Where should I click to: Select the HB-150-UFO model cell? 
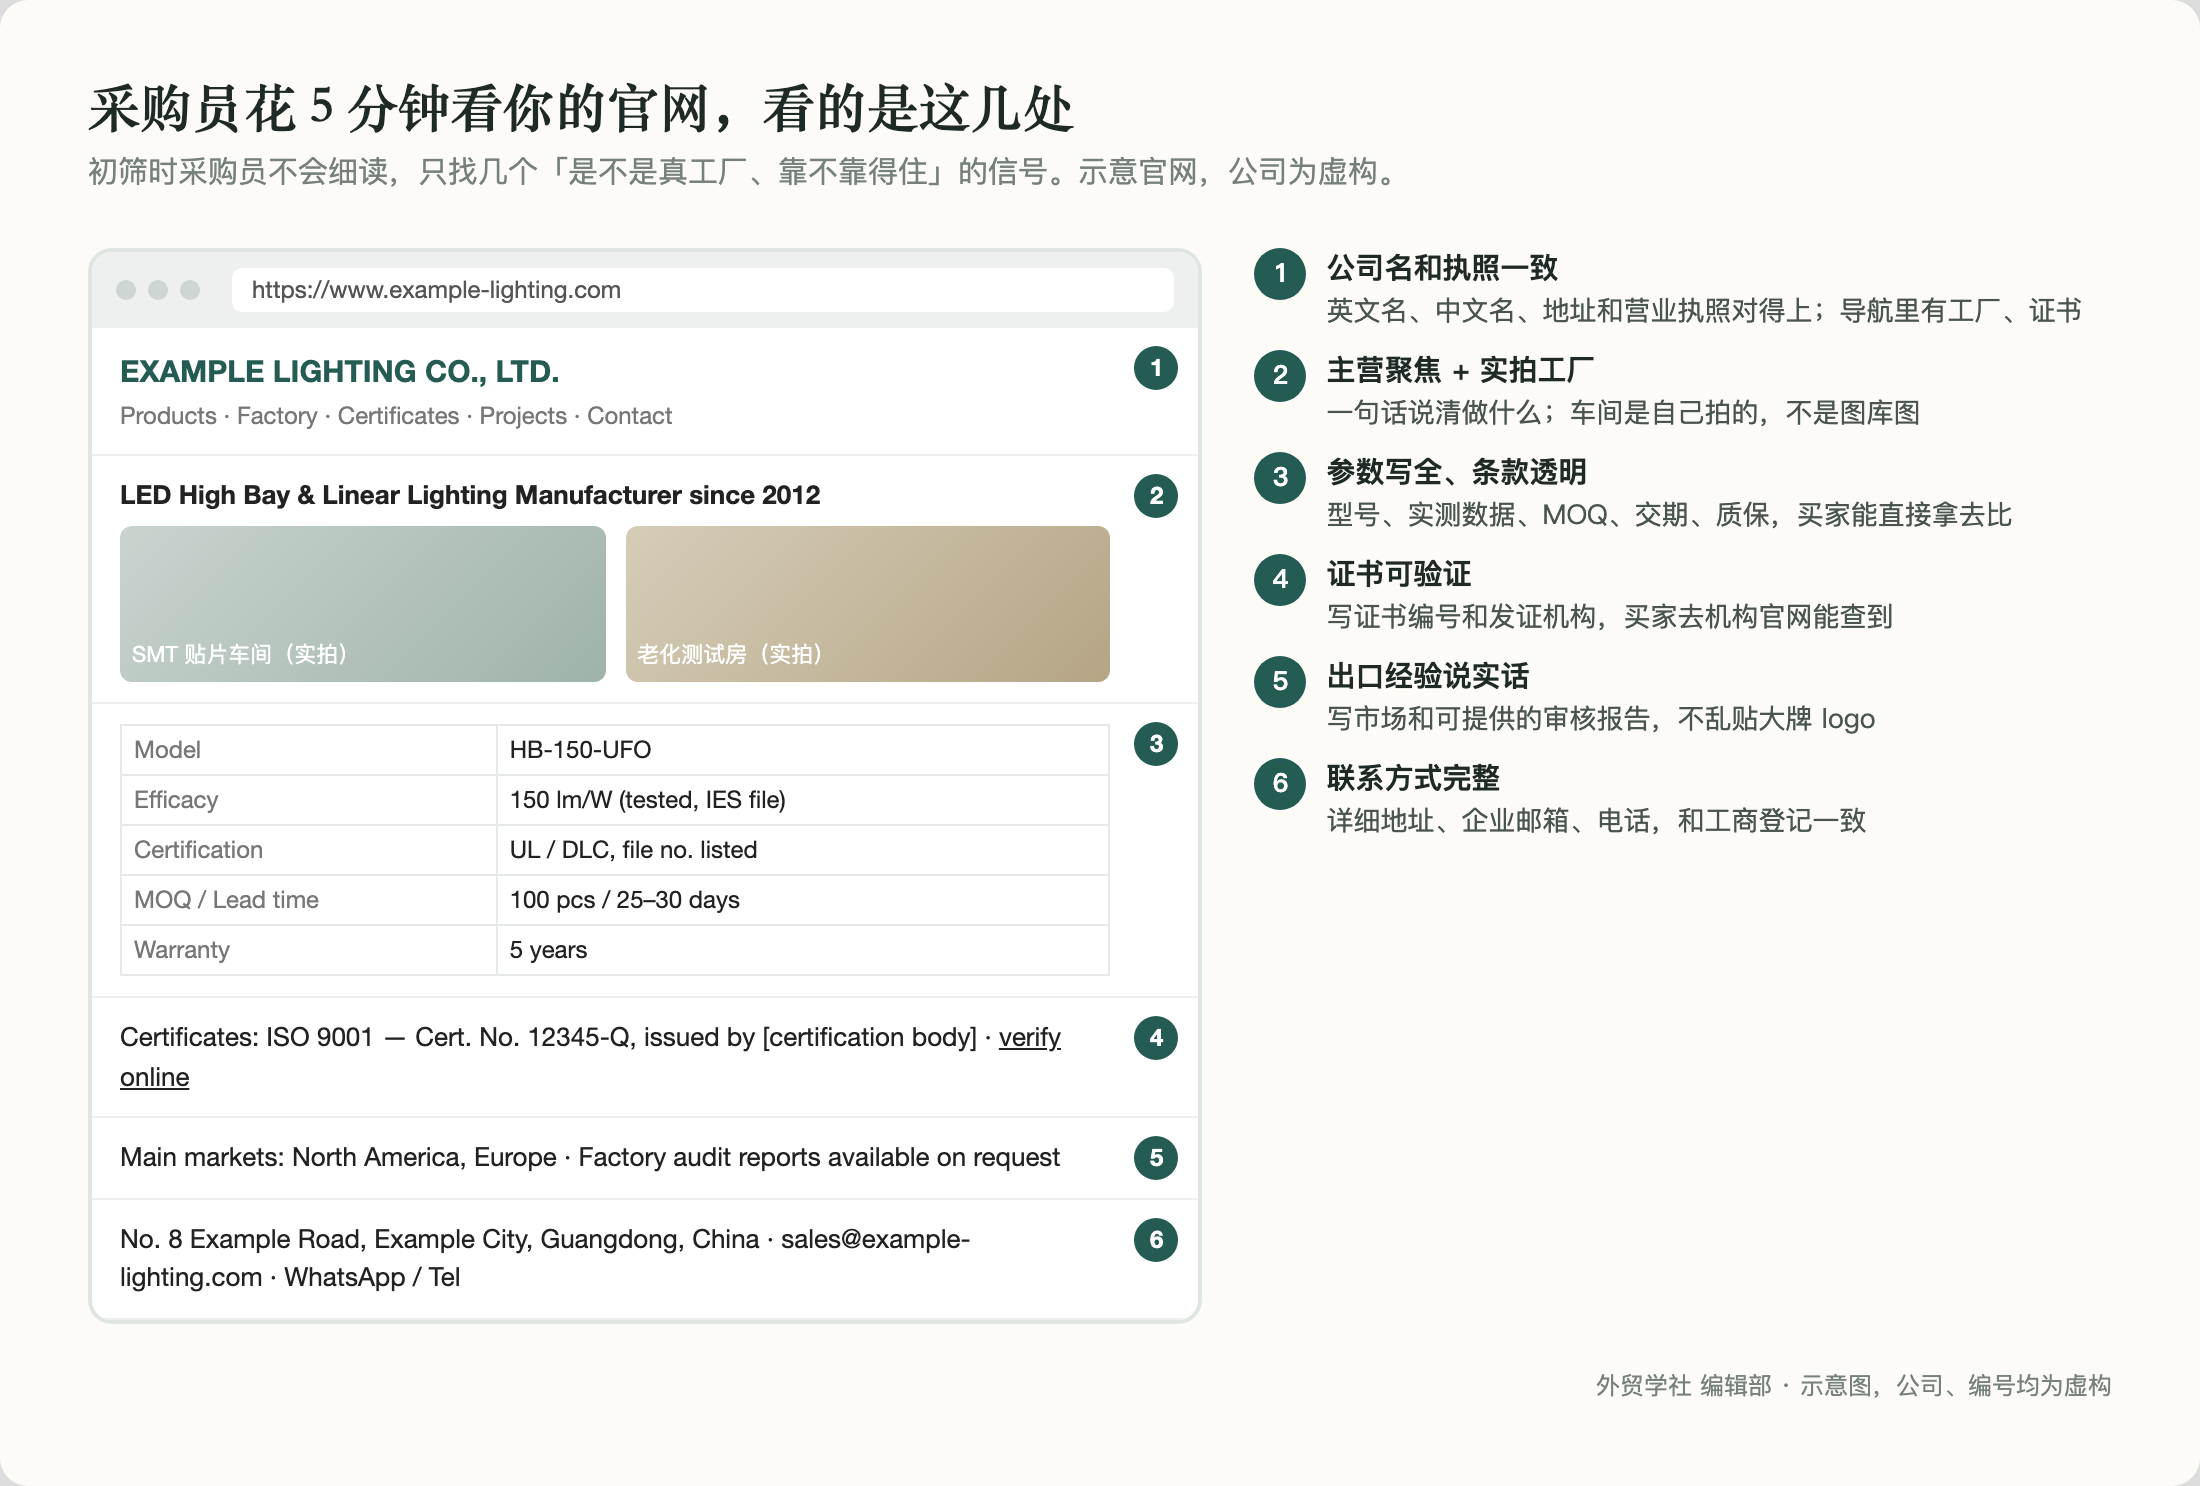pyautogui.click(x=803, y=750)
